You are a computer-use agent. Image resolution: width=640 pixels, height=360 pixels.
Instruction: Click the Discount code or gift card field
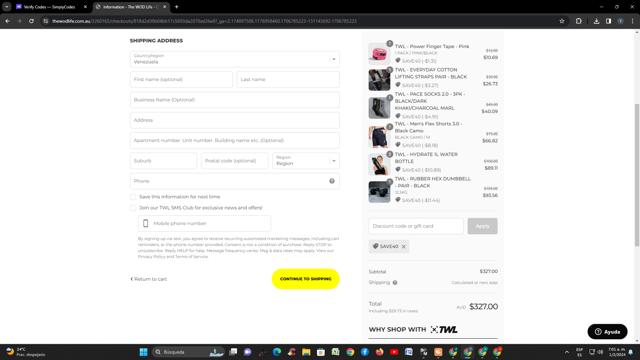[416, 226]
